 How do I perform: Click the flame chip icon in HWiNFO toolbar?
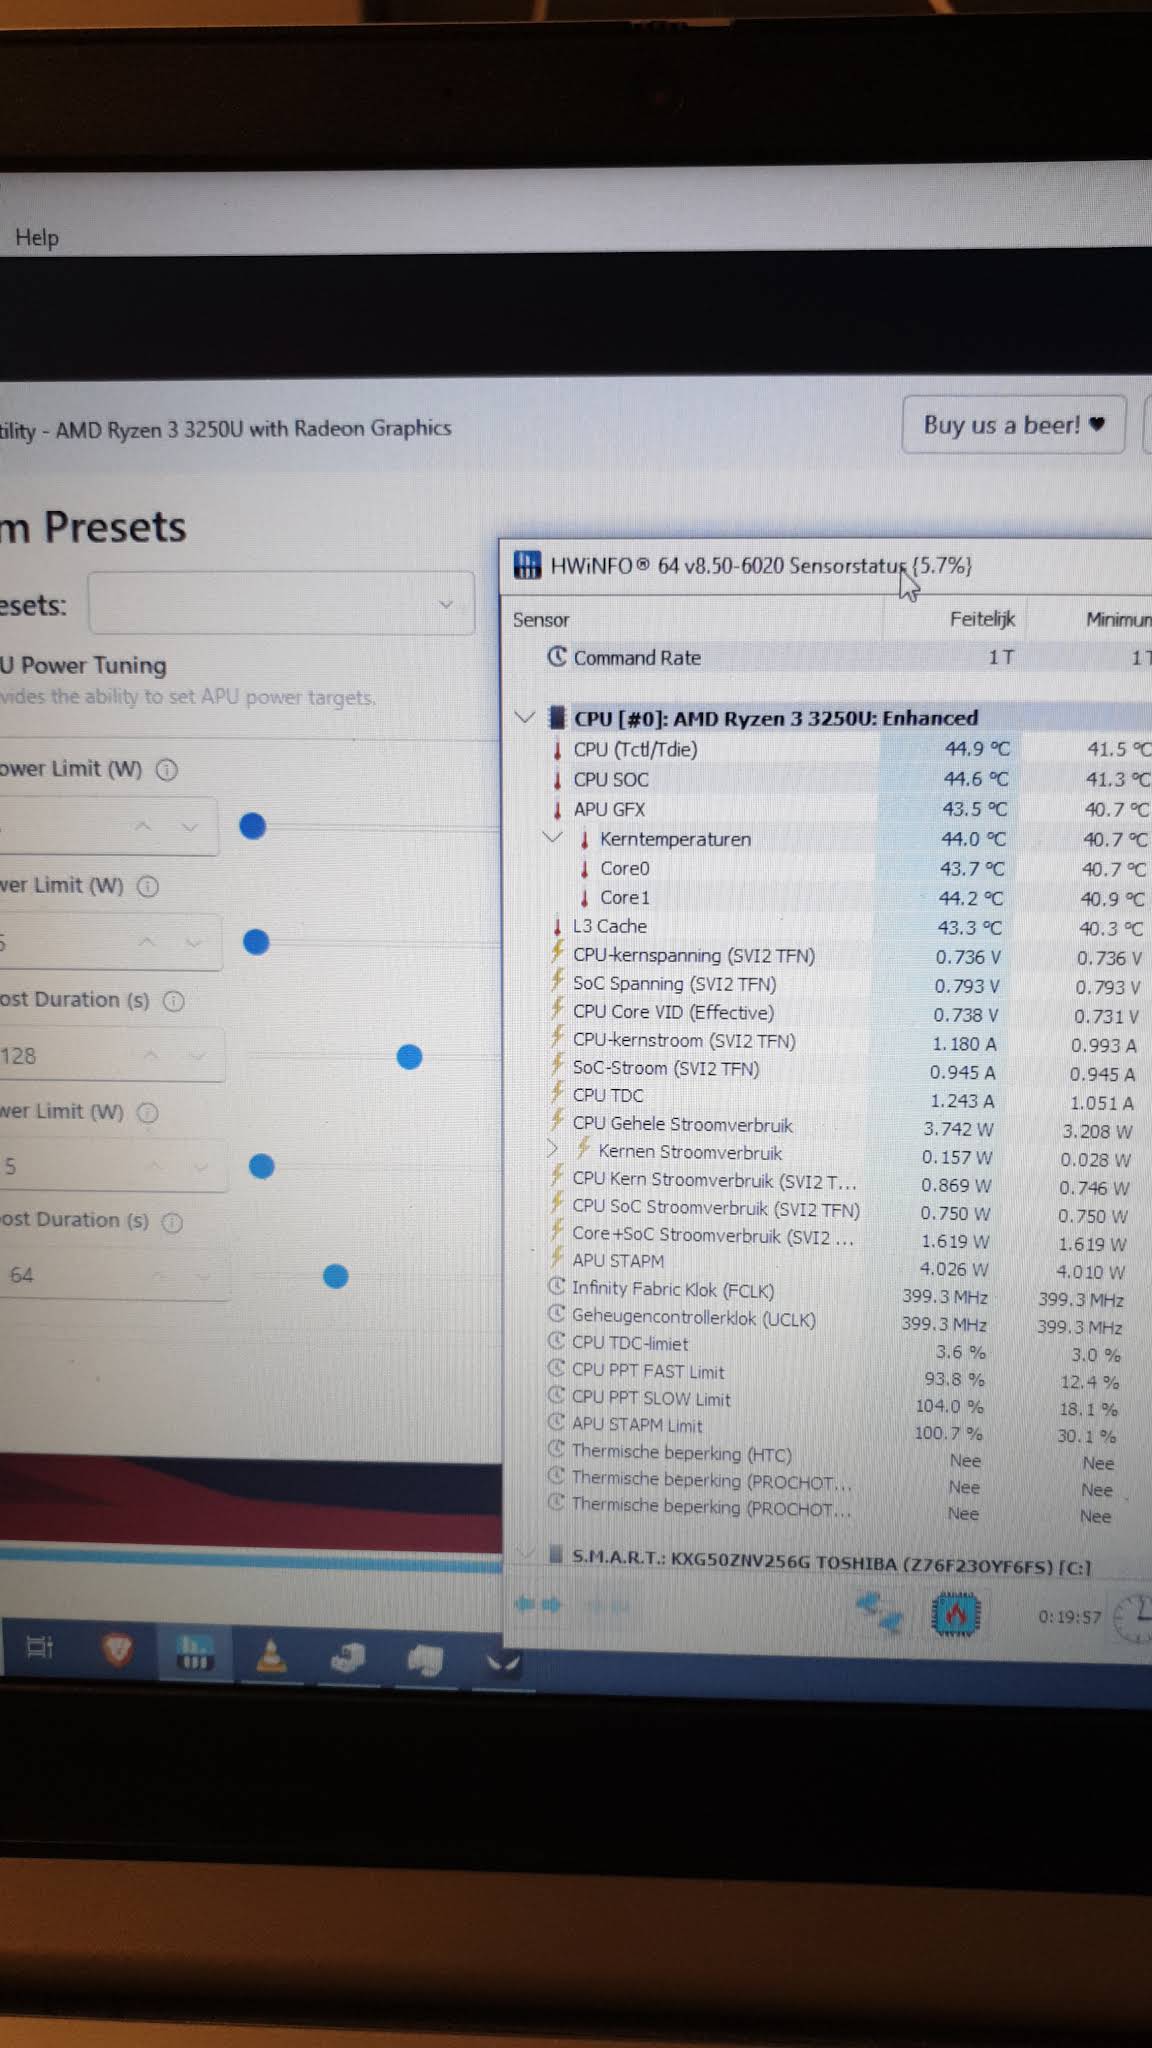[x=955, y=1612]
